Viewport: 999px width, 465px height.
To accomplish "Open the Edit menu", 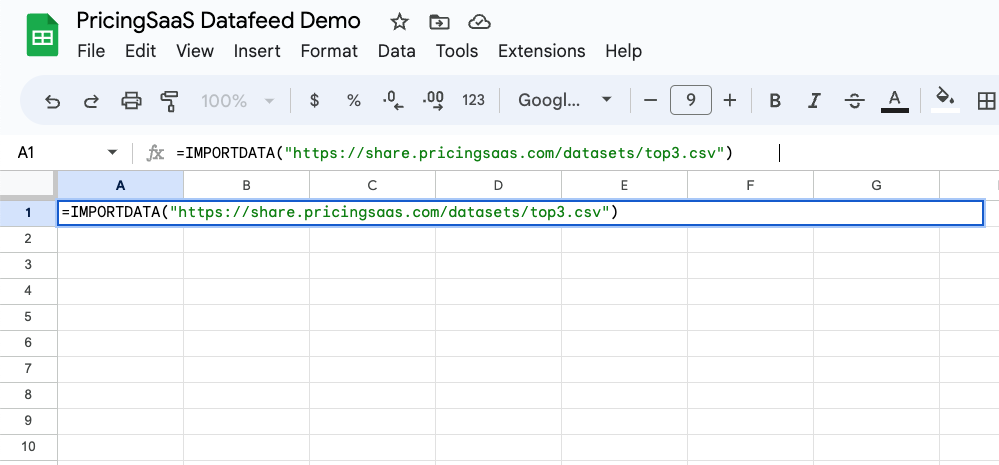I will point(141,51).
